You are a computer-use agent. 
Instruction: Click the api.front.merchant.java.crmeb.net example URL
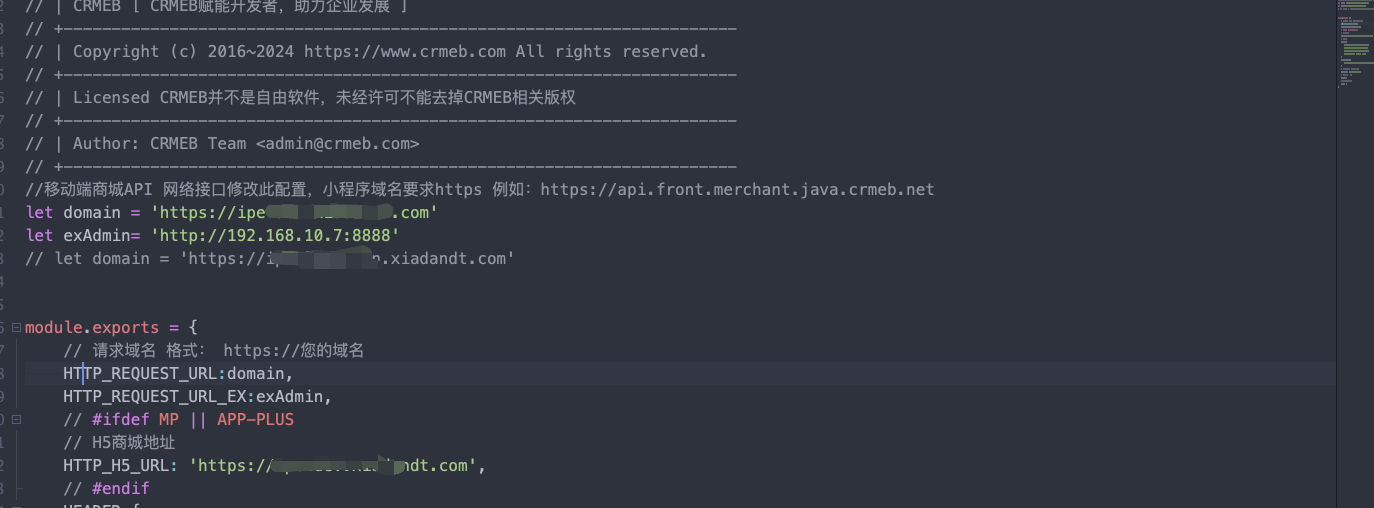coord(737,190)
